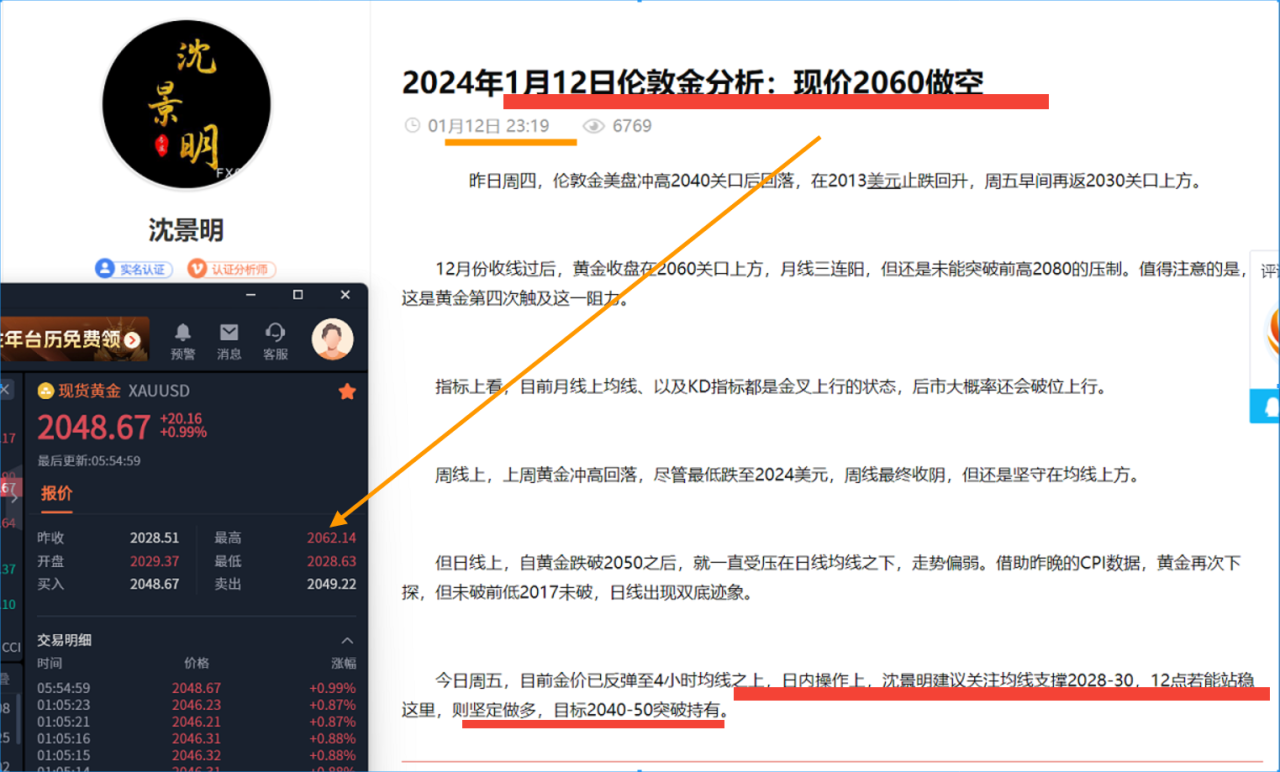Click the article title about 伦敦金分析
This screenshot has width=1280, height=772.
point(693,82)
